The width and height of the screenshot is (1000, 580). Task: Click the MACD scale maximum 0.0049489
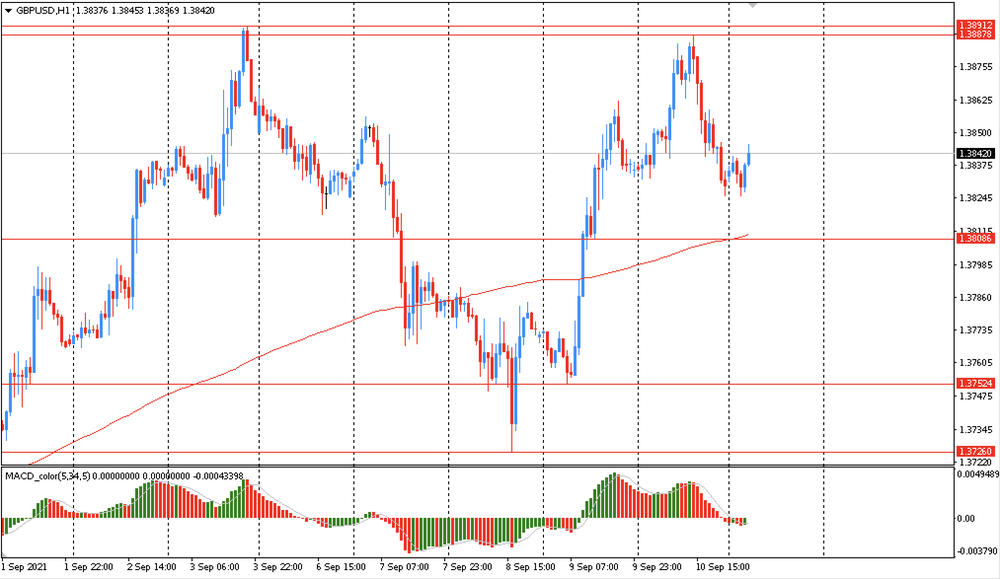977,474
